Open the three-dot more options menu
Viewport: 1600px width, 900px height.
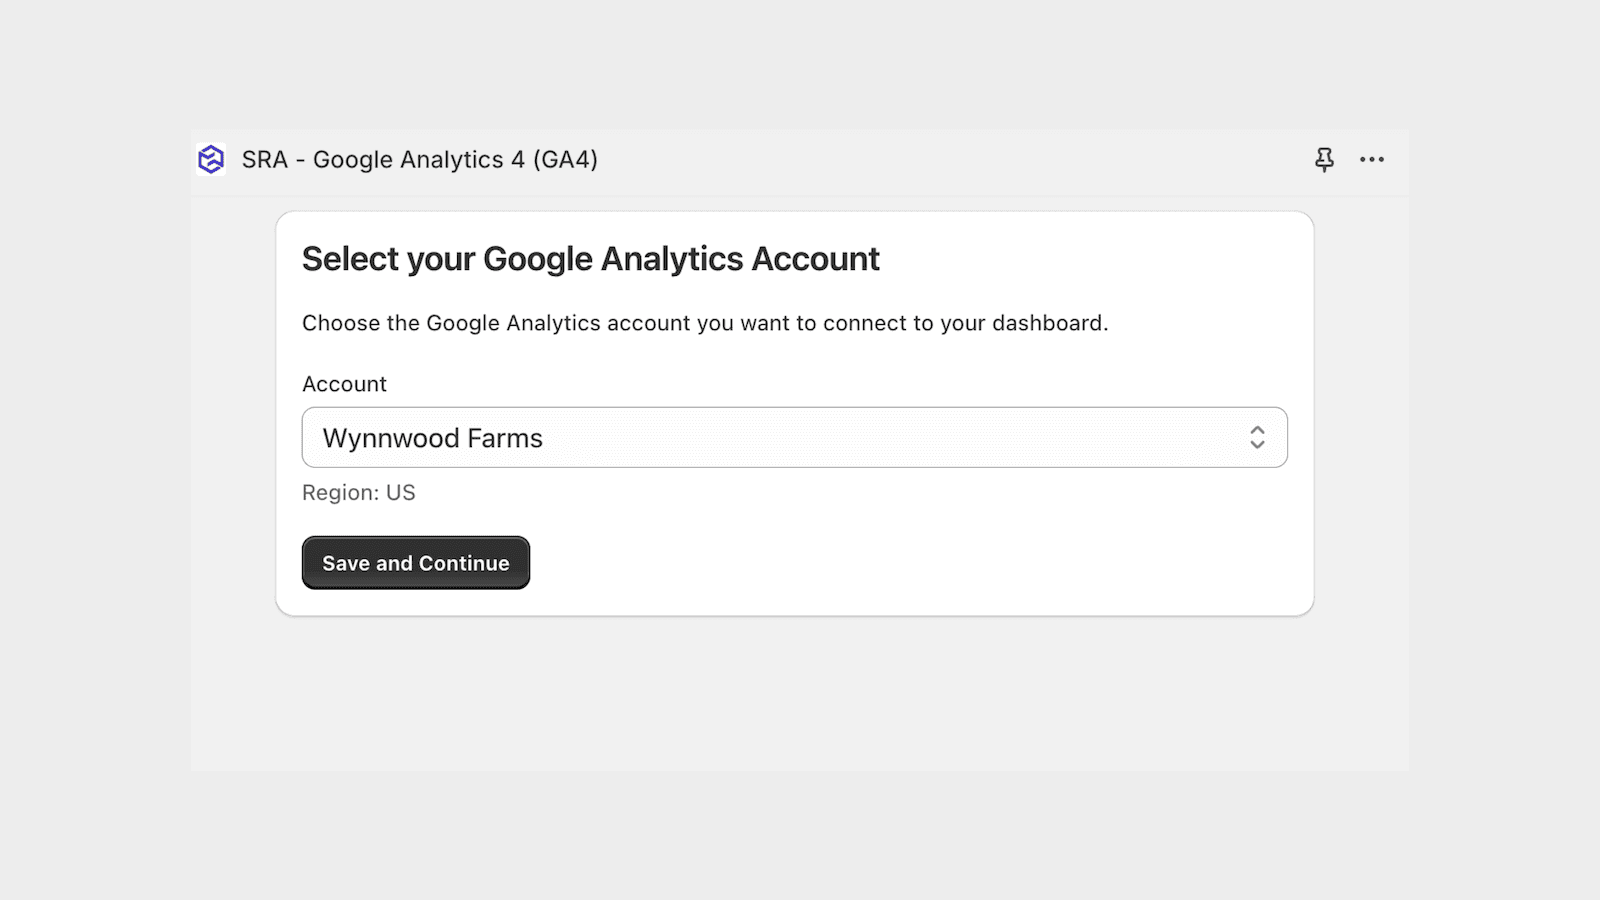[x=1372, y=159]
